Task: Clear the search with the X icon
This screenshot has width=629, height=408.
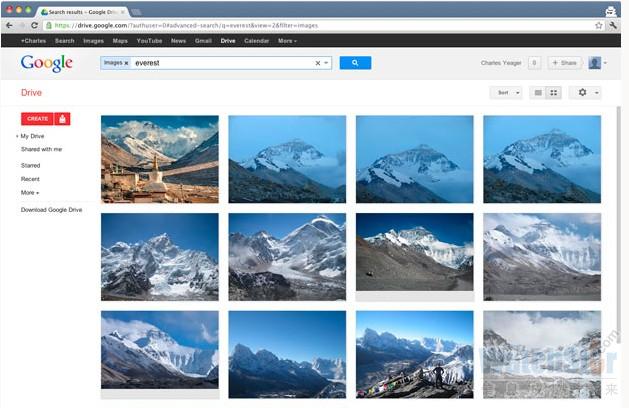Action: pyautogui.click(x=318, y=63)
